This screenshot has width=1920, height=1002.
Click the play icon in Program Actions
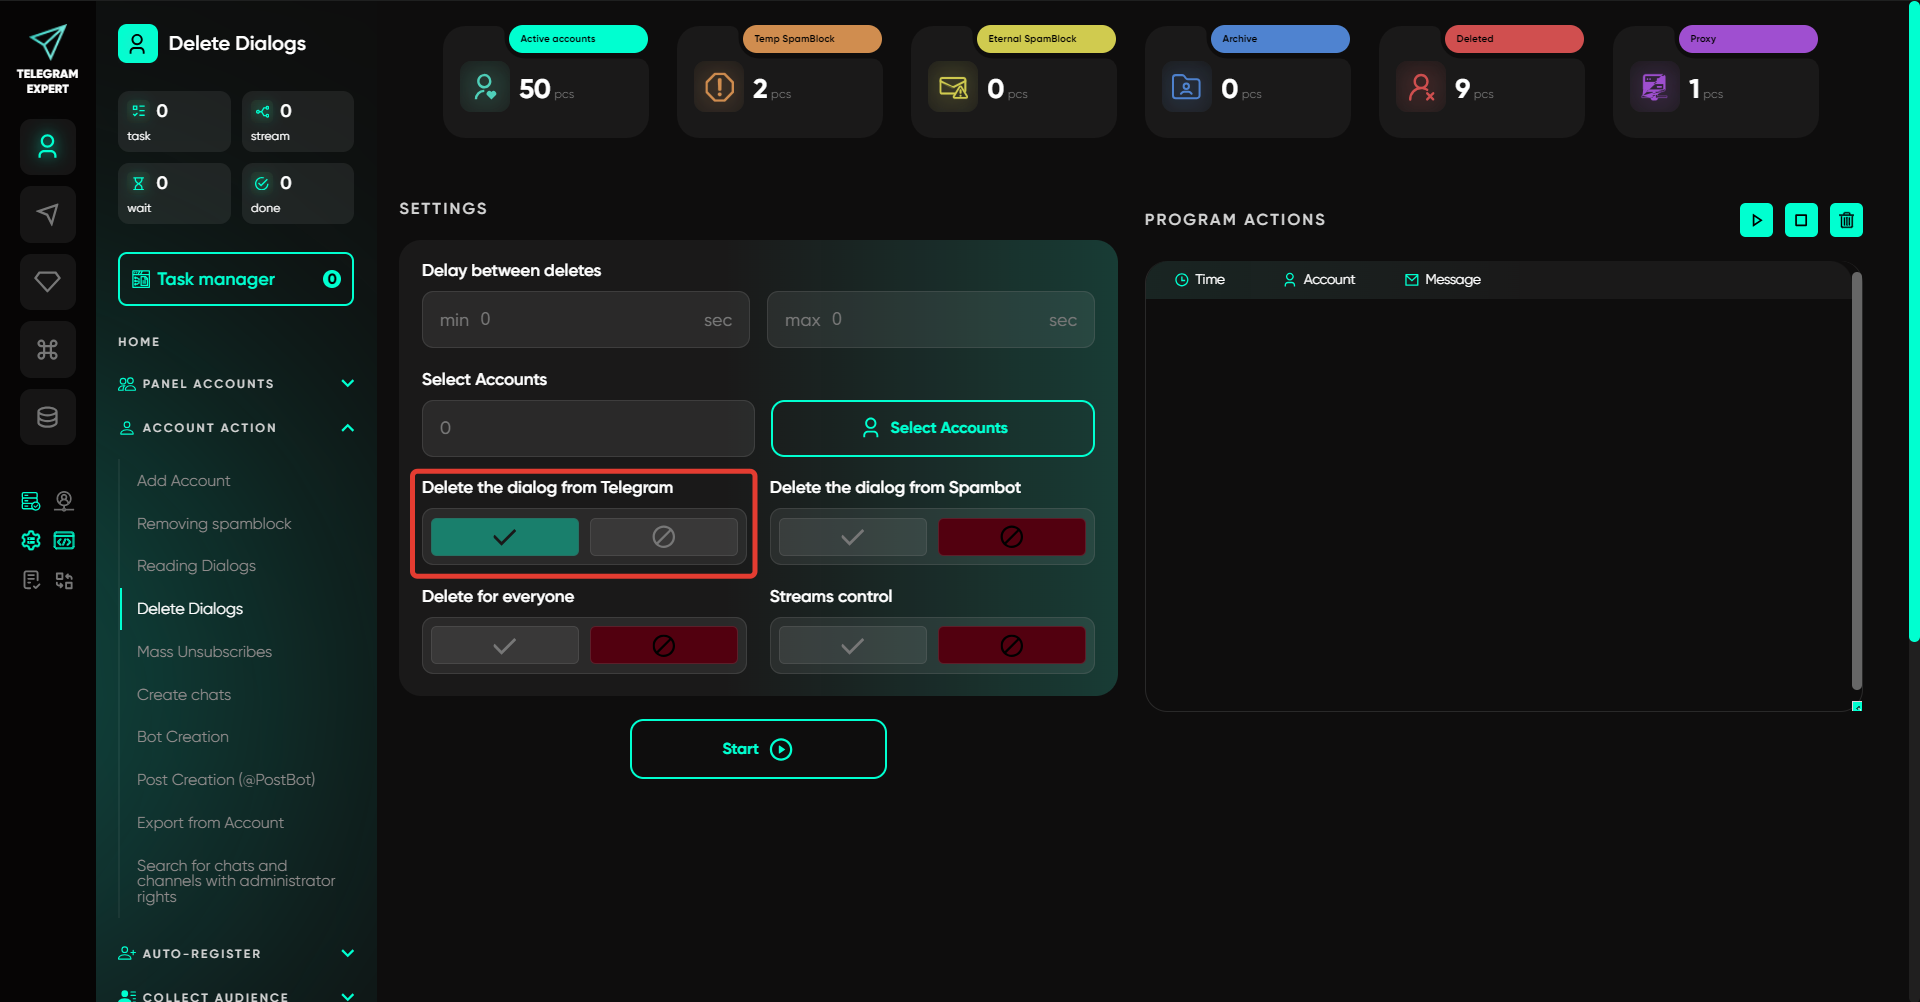[1756, 220]
